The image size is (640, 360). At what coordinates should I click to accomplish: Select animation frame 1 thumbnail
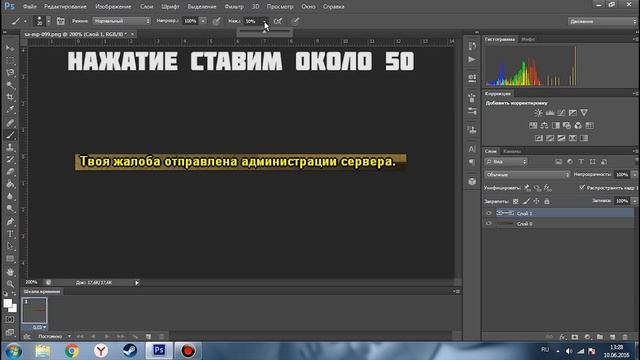pyautogui.click(x=34, y=311)
